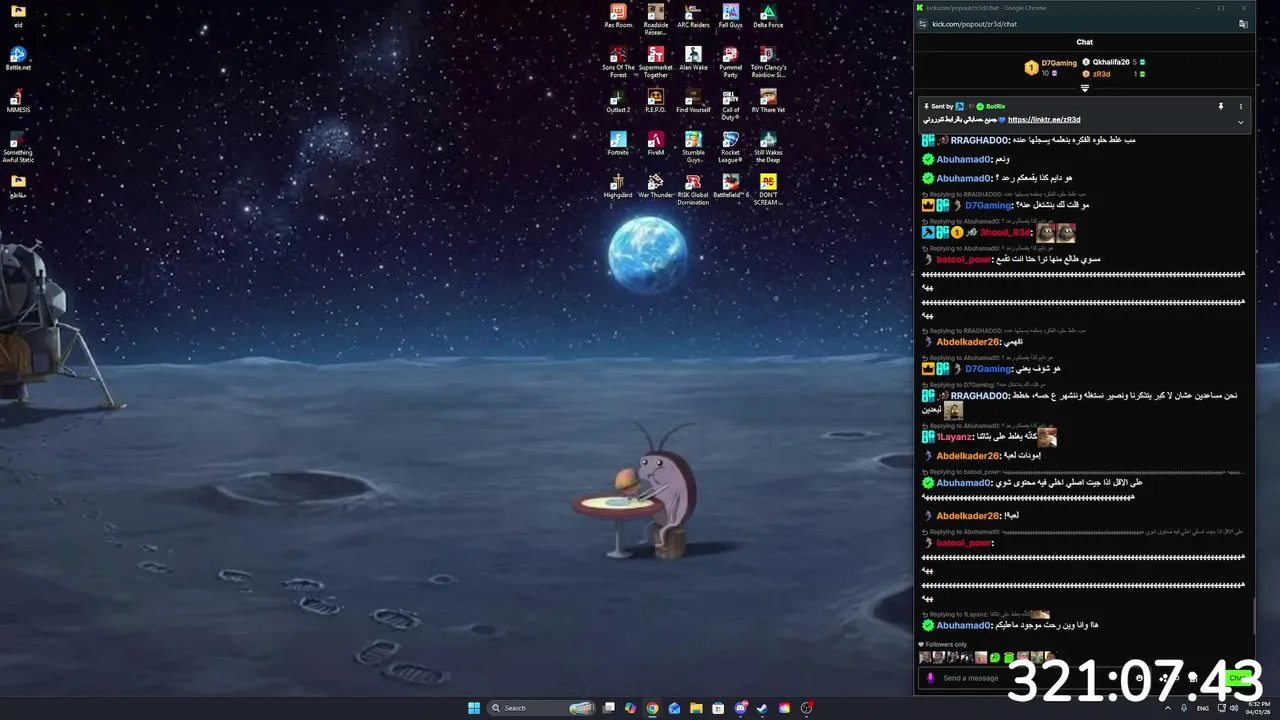Image resolution: width=1280 pixels, height=720 pixels.
Task: Open Discord from the taskbar
Action: point(740,708)
